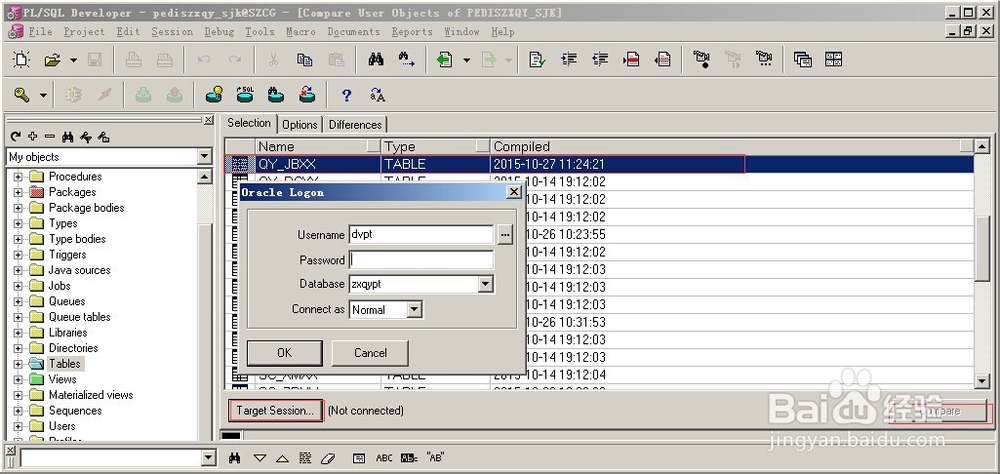Click the Uncomment selection document icon

[662, 60]
